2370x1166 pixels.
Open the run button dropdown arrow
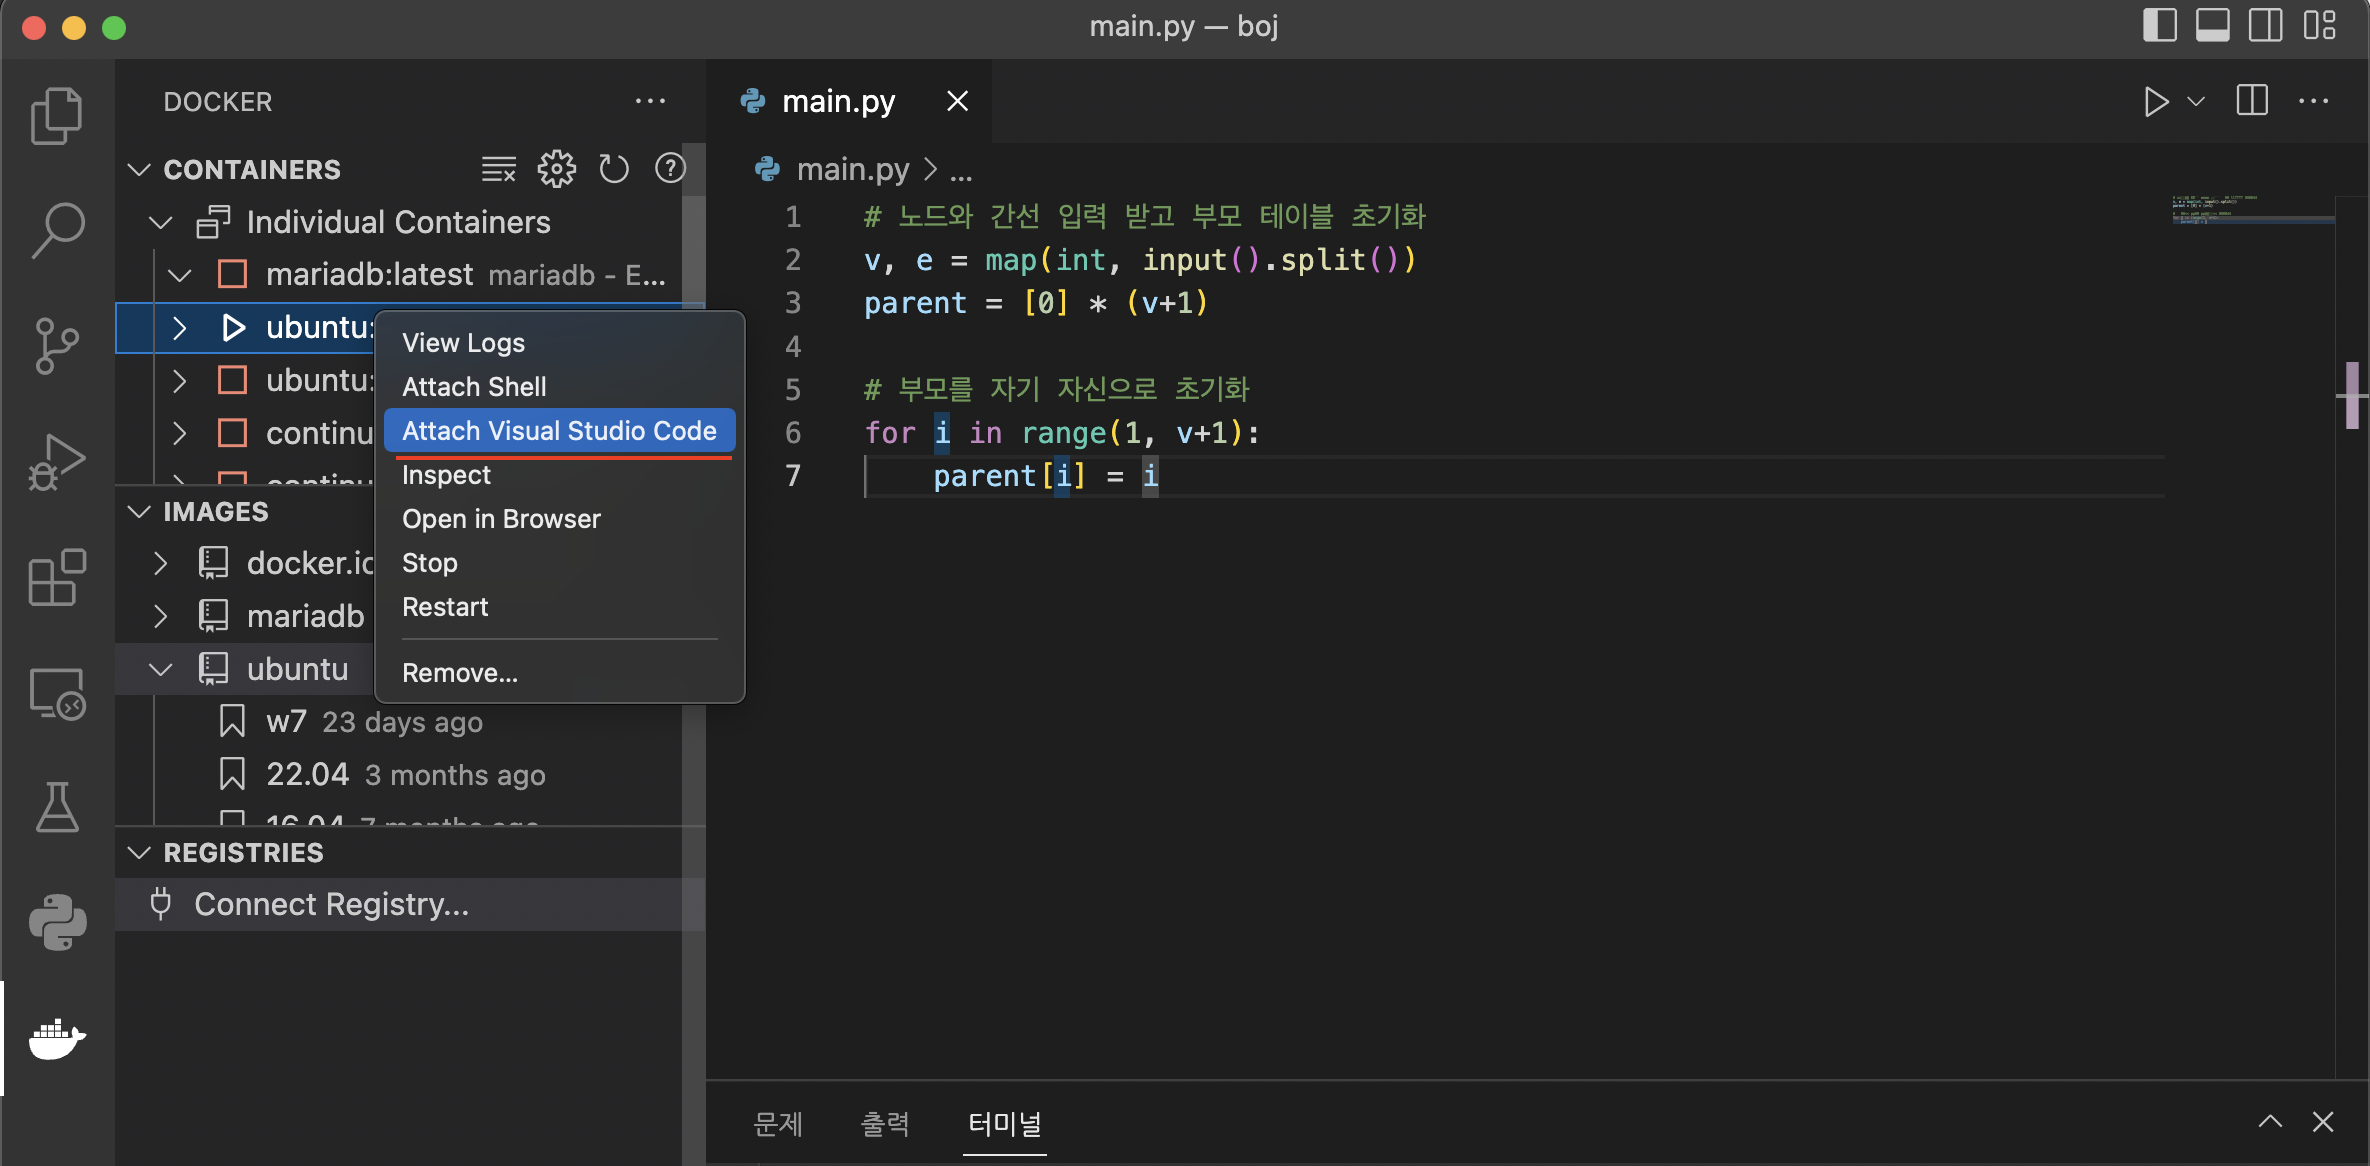click(2196, 101)
